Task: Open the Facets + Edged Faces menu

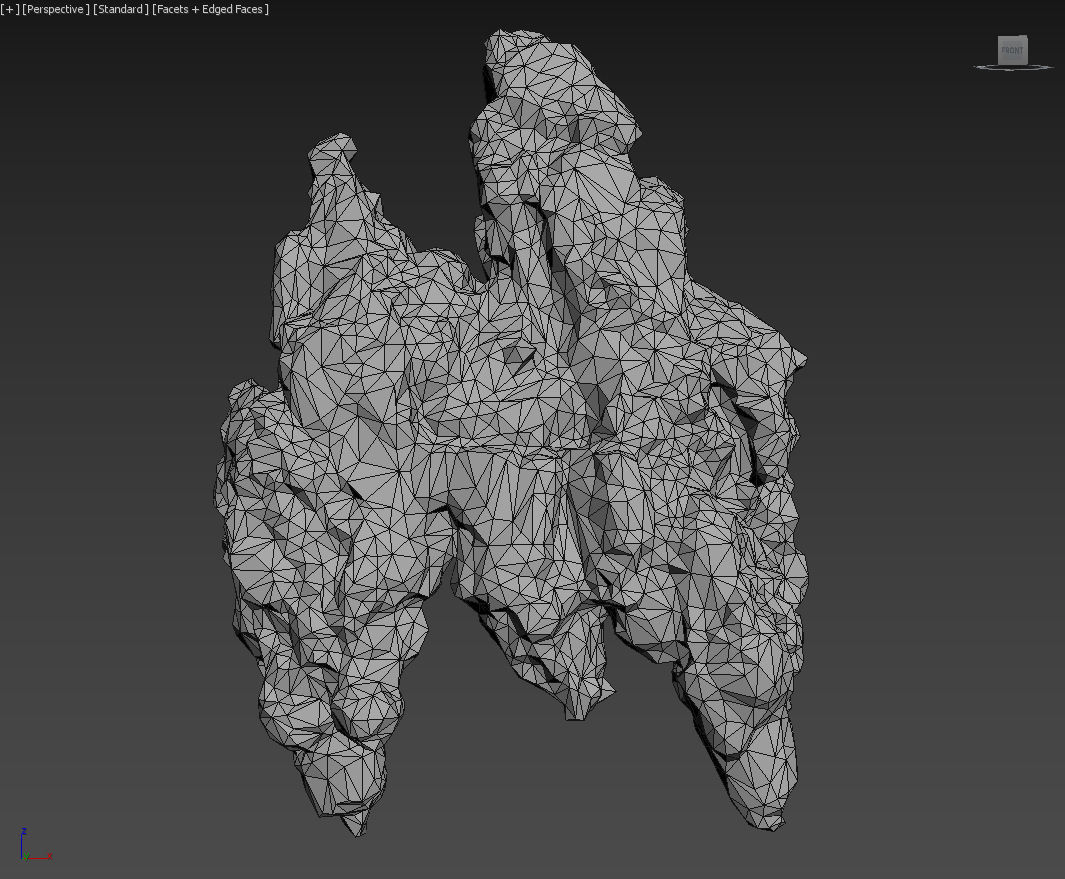Action: [211, 10]
